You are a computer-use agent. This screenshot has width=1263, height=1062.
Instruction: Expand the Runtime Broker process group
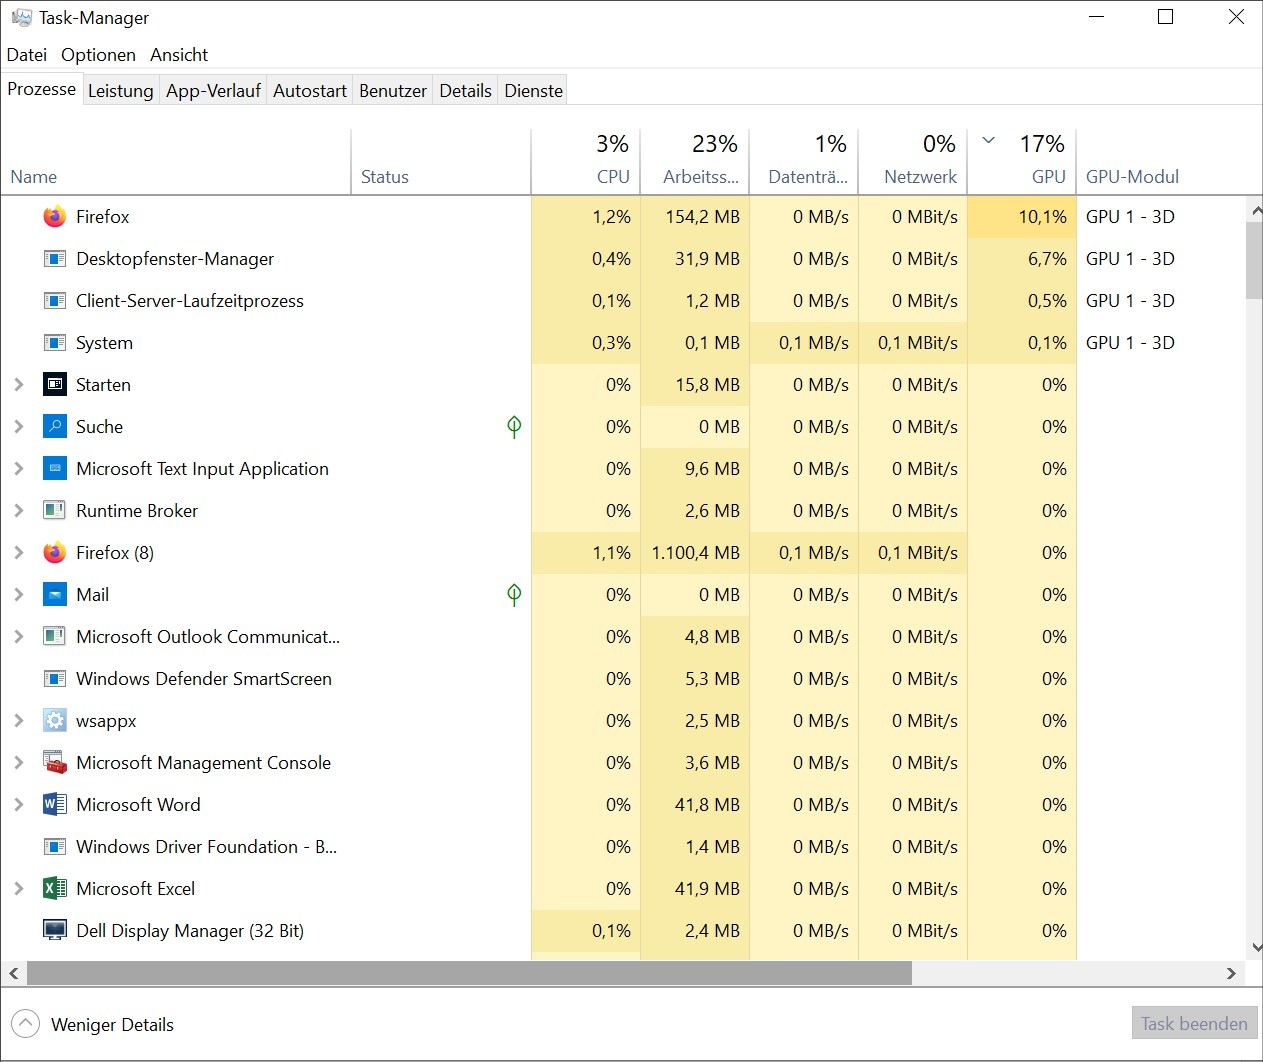[x=18, y=511]
